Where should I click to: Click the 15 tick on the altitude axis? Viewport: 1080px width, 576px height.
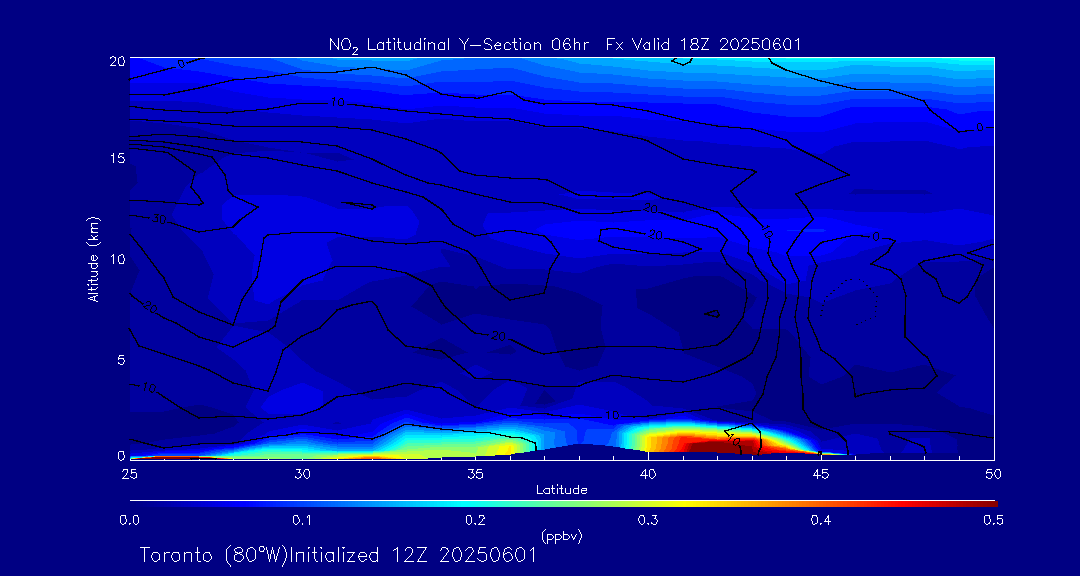[x=116, y=159]
